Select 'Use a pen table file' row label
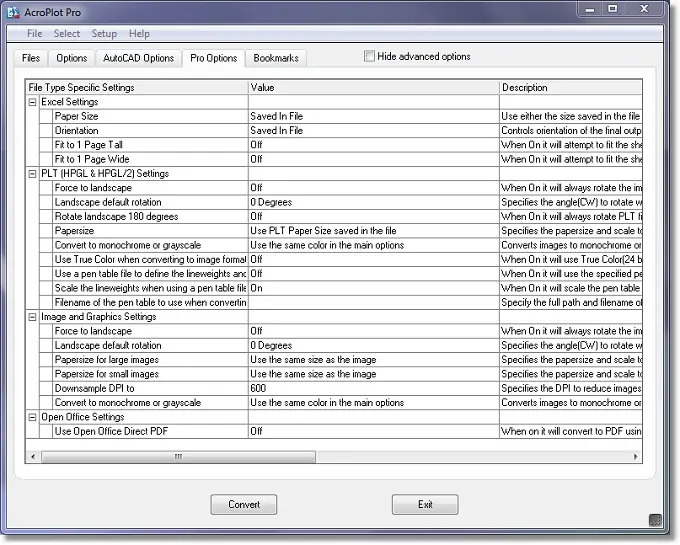 (150, 274)
